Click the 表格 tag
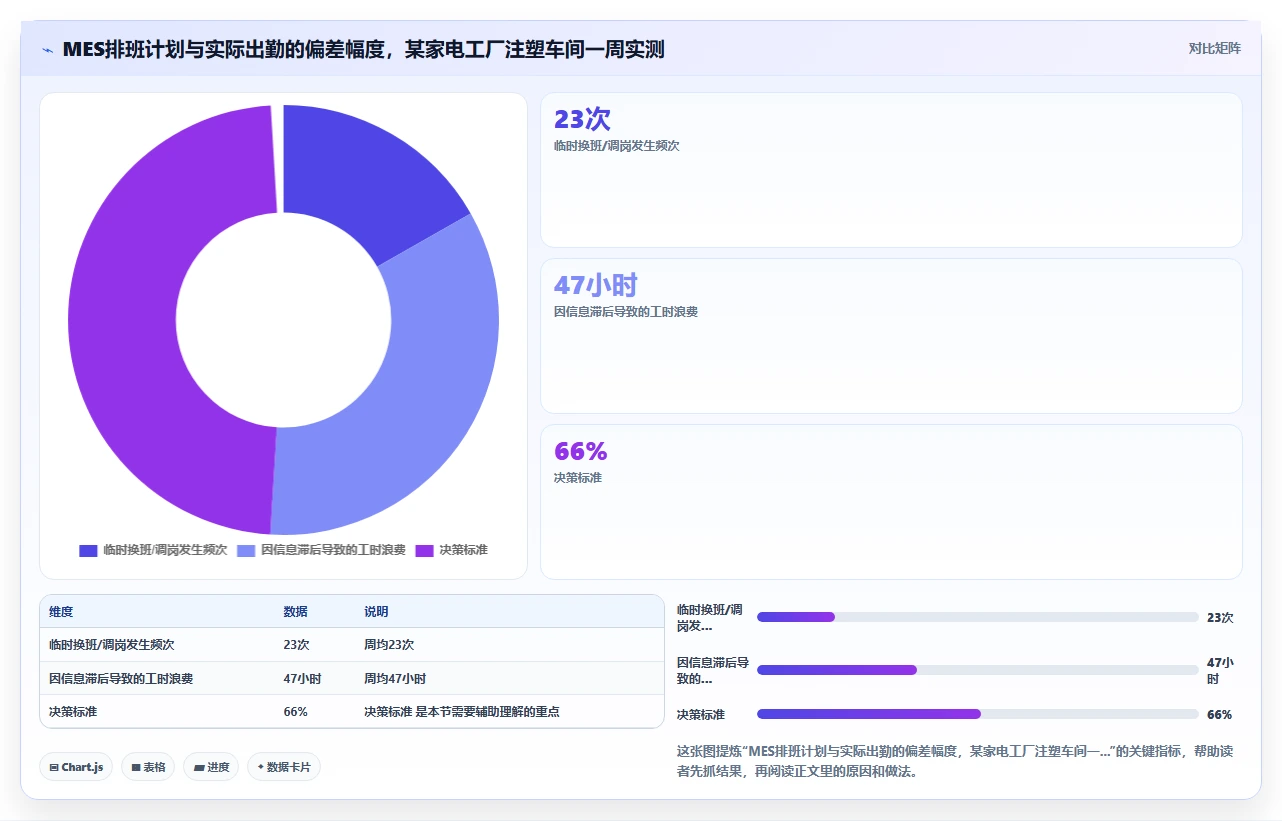This screenshot has height=821, width=1282. pos(148,767)
